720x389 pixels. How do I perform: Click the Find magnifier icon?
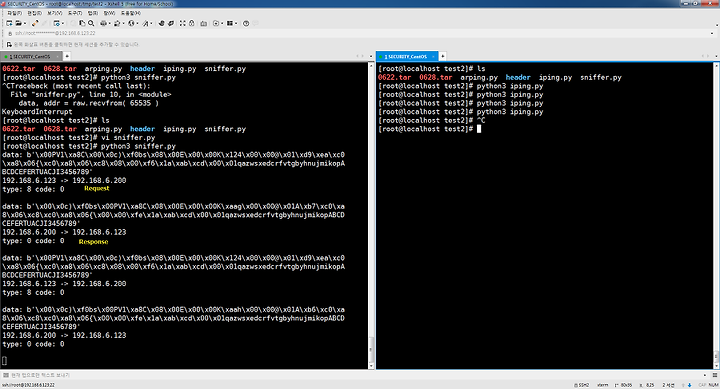pos(91,23)
